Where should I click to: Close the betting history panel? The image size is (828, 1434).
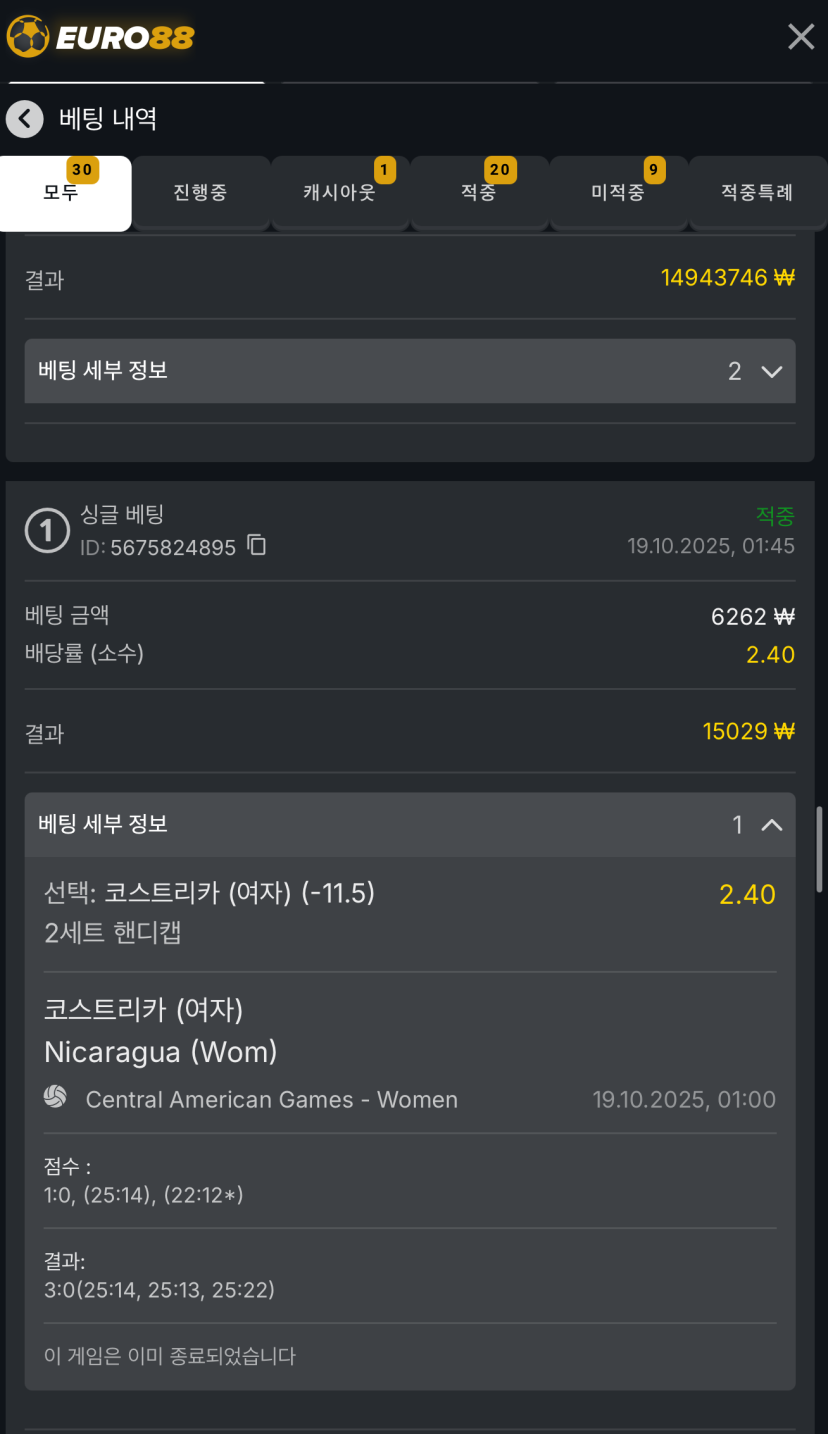tap(801, 37)
